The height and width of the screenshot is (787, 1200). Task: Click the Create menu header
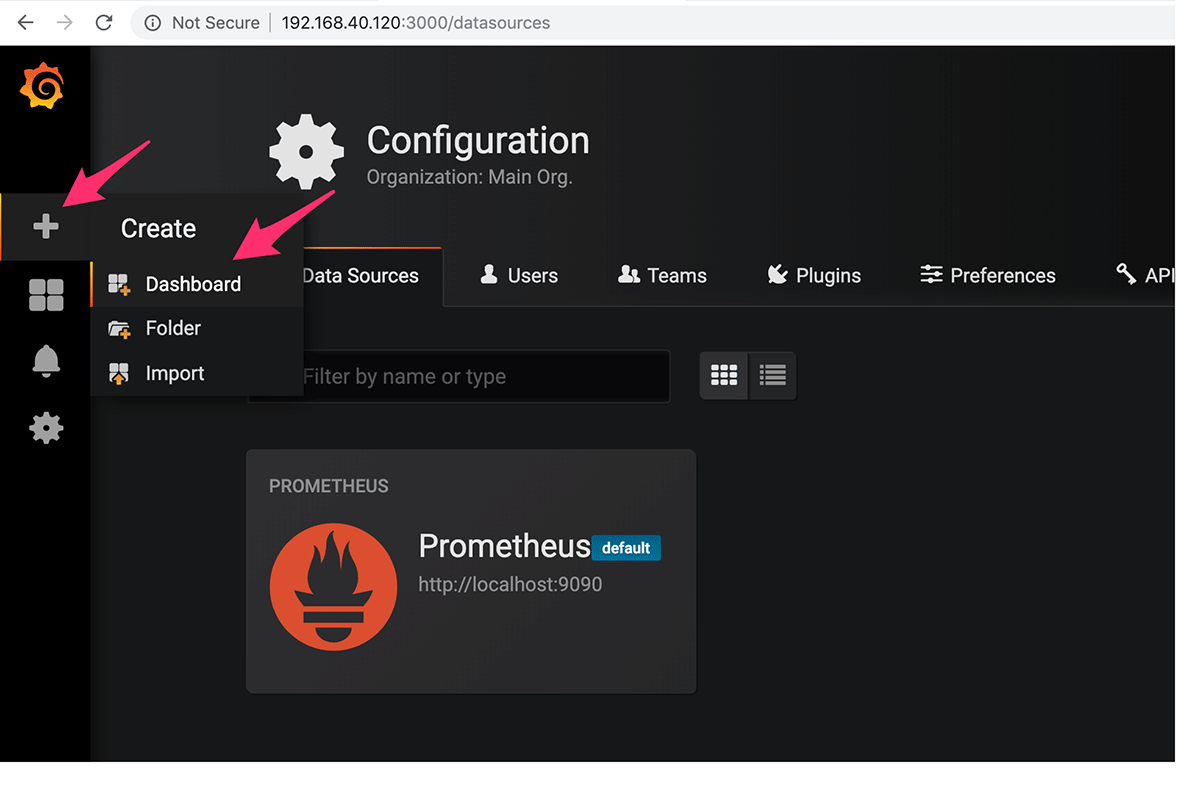pyautogui.click(x=158, y=228)
